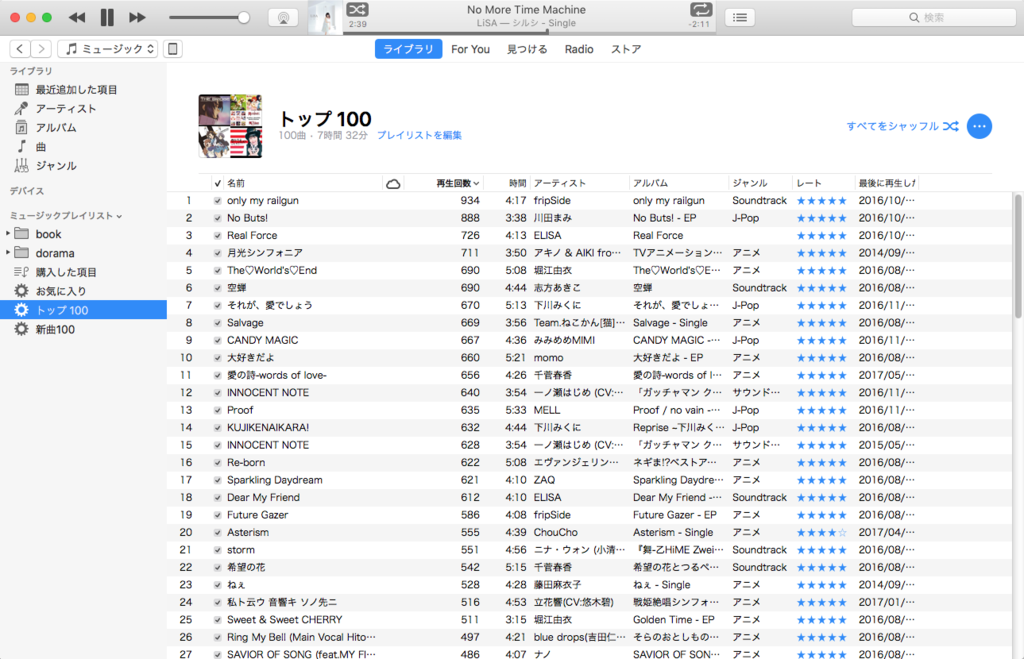This screenshot has width=1024, height=659.
Task: Sort by the レート column header
Action: (824, 183)
